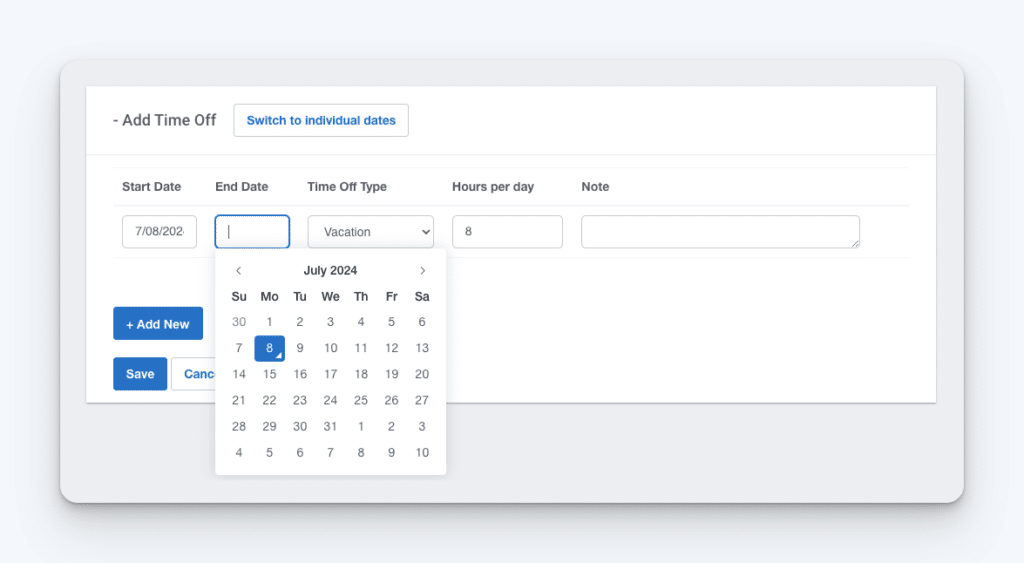Select July 11 in the calendar
The height and width of the screenshot is (563, 1024).
click(x=360, y=348)
